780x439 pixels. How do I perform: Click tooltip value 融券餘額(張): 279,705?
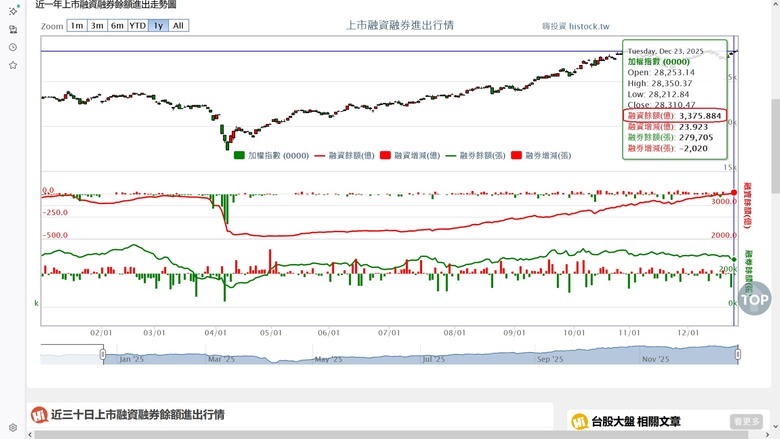(x=670, y=137)
